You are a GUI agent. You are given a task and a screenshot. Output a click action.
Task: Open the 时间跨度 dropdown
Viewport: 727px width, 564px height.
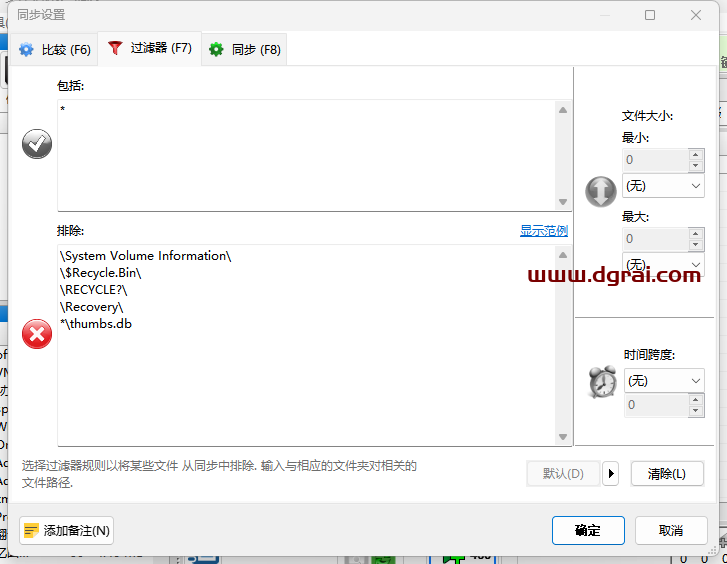click(664, 381)
